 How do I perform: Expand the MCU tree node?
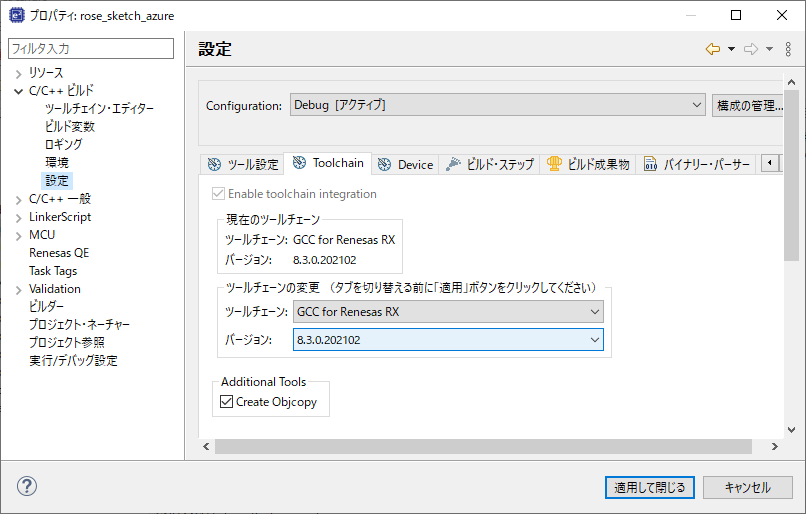click(19, 236)
